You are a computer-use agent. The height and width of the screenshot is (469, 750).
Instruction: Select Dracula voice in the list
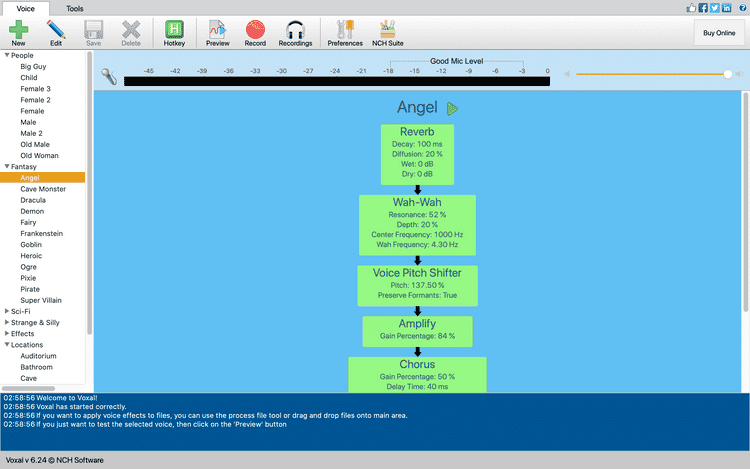coord(35,200)
